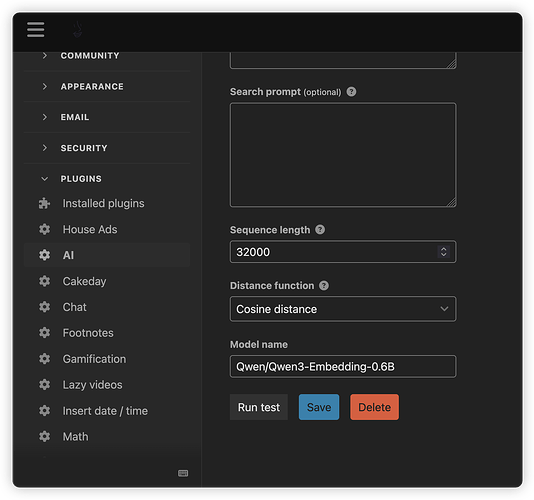The height and width of the screenshot is (500, 534).
Task: Click the Sequence length help icon
Action: coord(320,230)
